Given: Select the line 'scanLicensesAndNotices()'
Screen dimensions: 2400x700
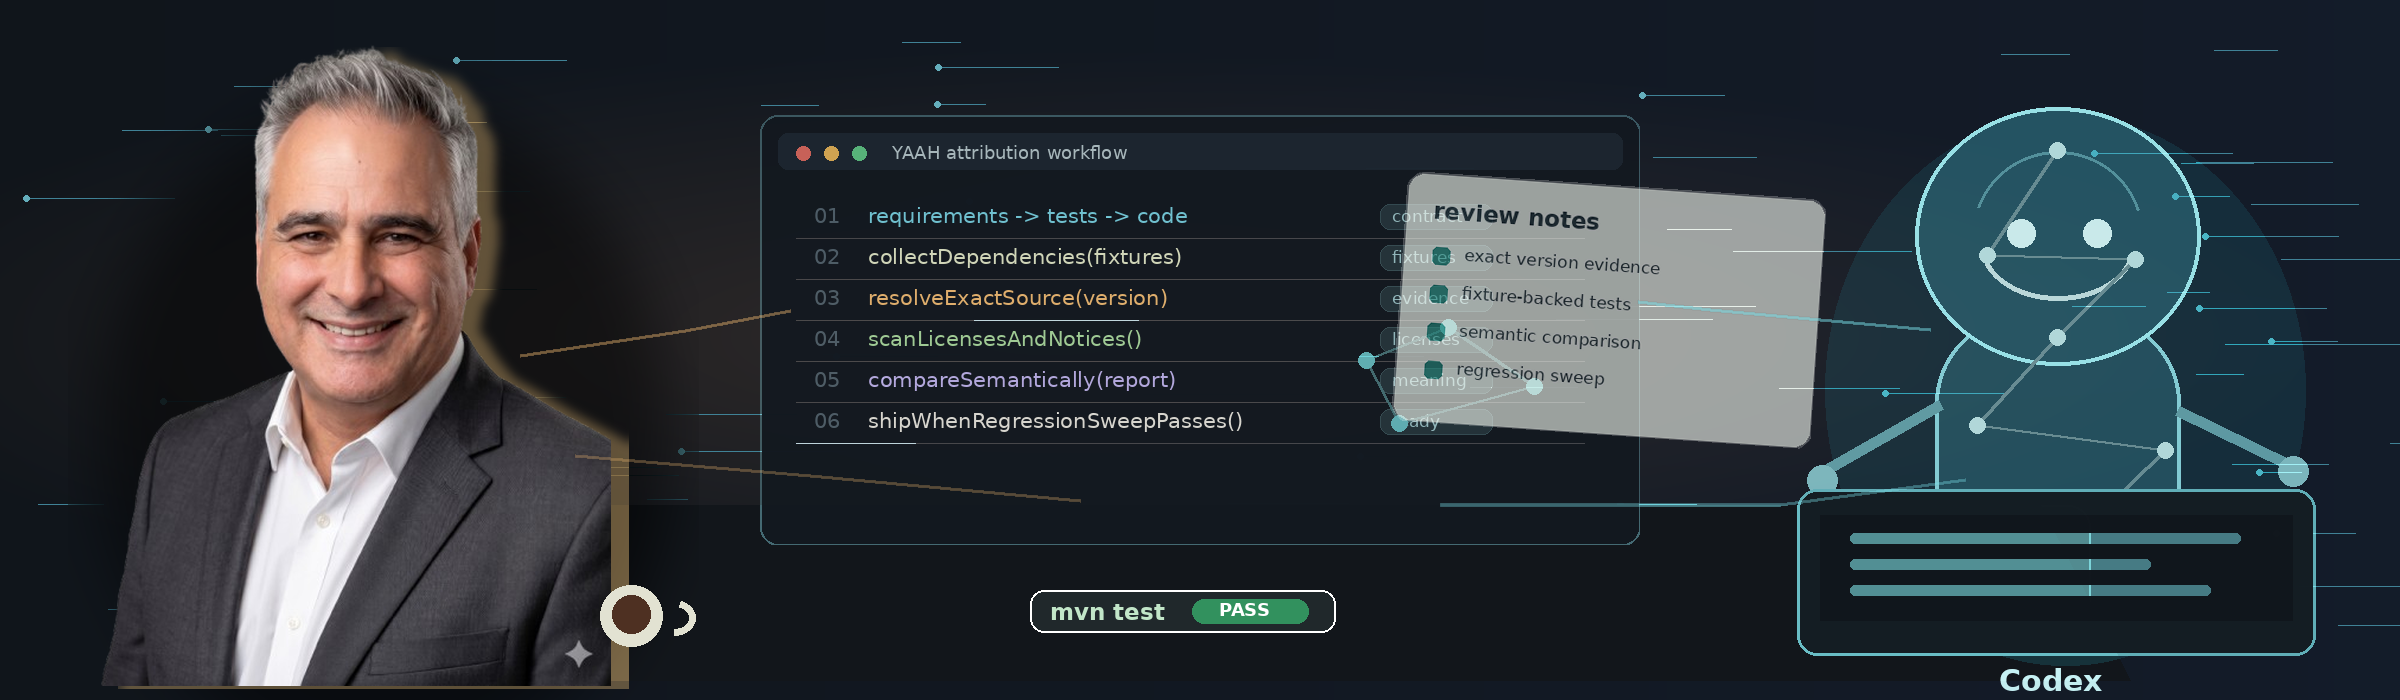Looking at the screenshot, I should [1004, 339].
